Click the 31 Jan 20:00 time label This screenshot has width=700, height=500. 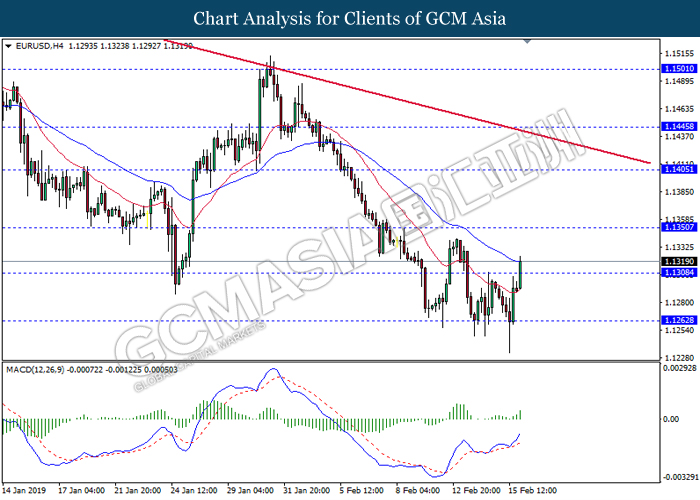[x=307, y=491]
